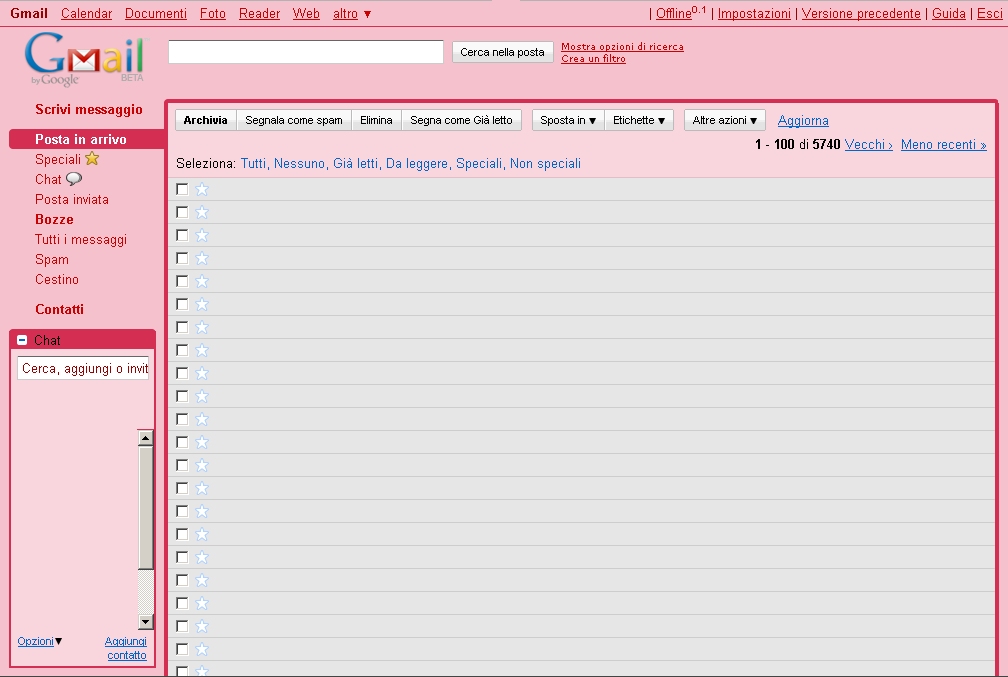Go to the Vecchi page of messages
This screenshot has width=1008, height=677.
tap(868, 145)
